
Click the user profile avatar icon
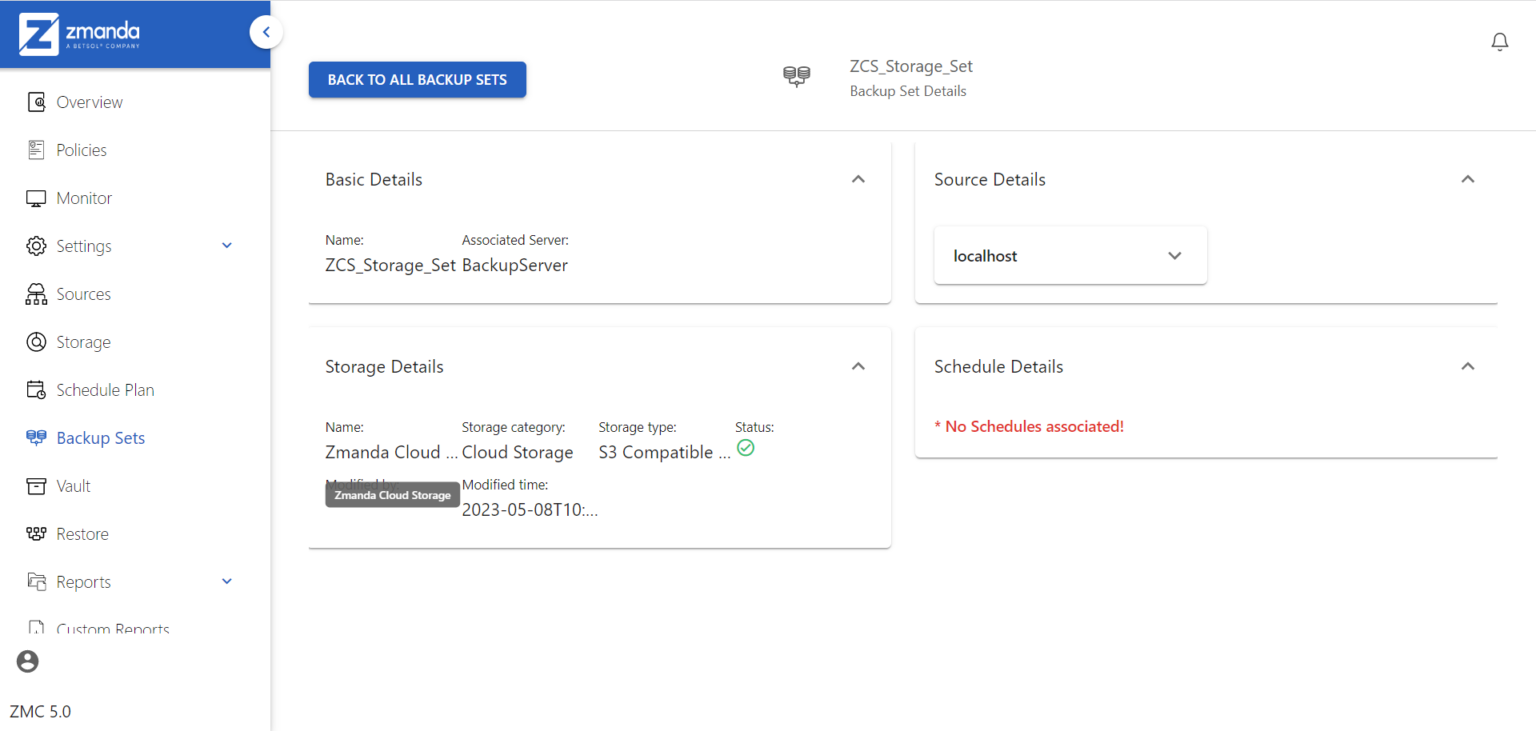click(27, 661)
